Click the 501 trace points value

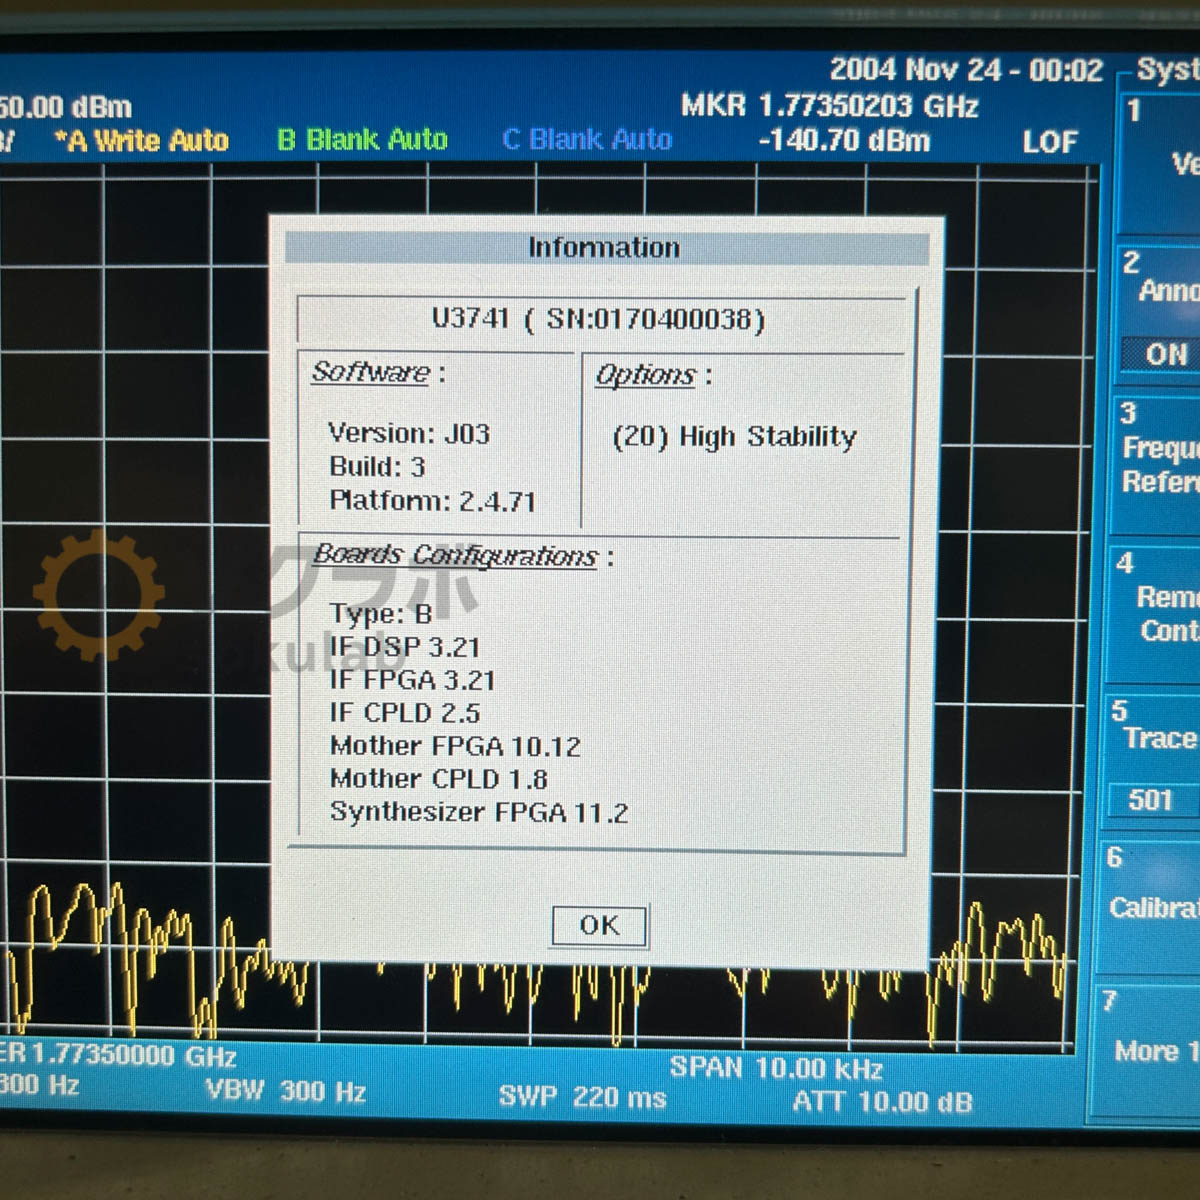[x=1151, y=800]
